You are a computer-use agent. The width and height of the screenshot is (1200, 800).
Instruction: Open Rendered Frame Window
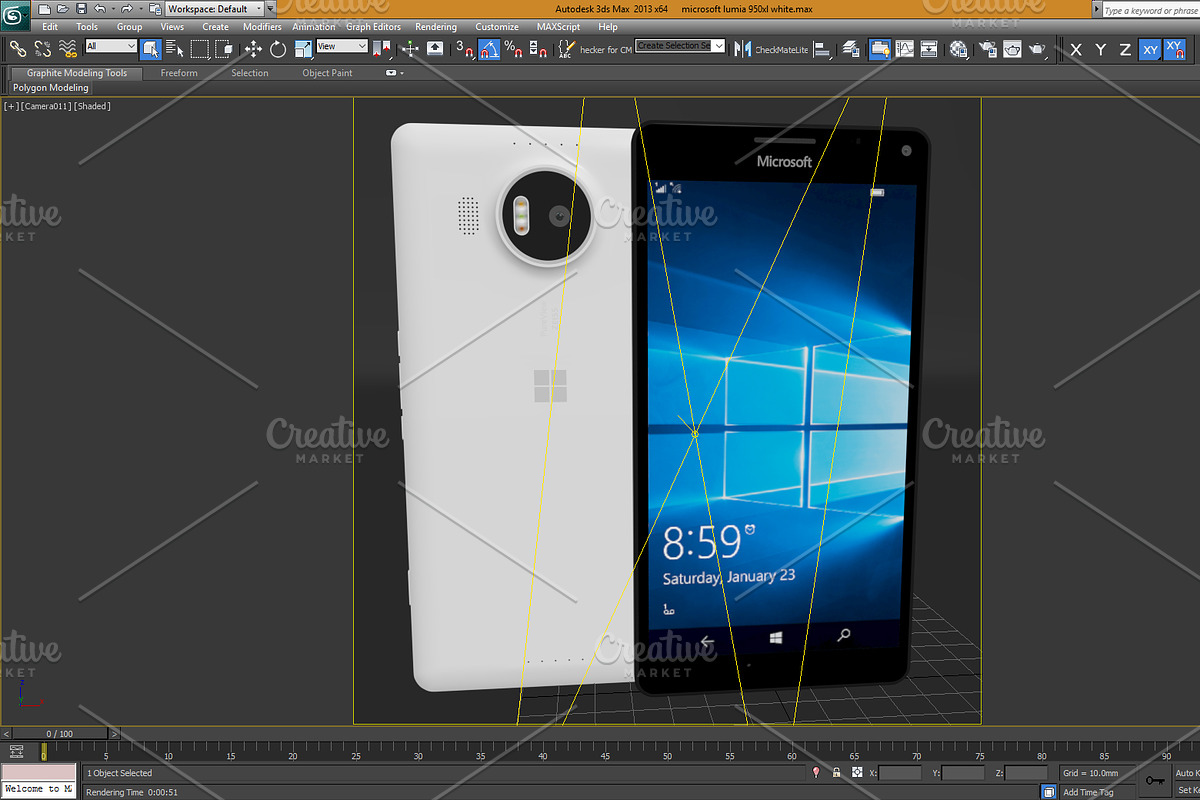pos(1012,48)
